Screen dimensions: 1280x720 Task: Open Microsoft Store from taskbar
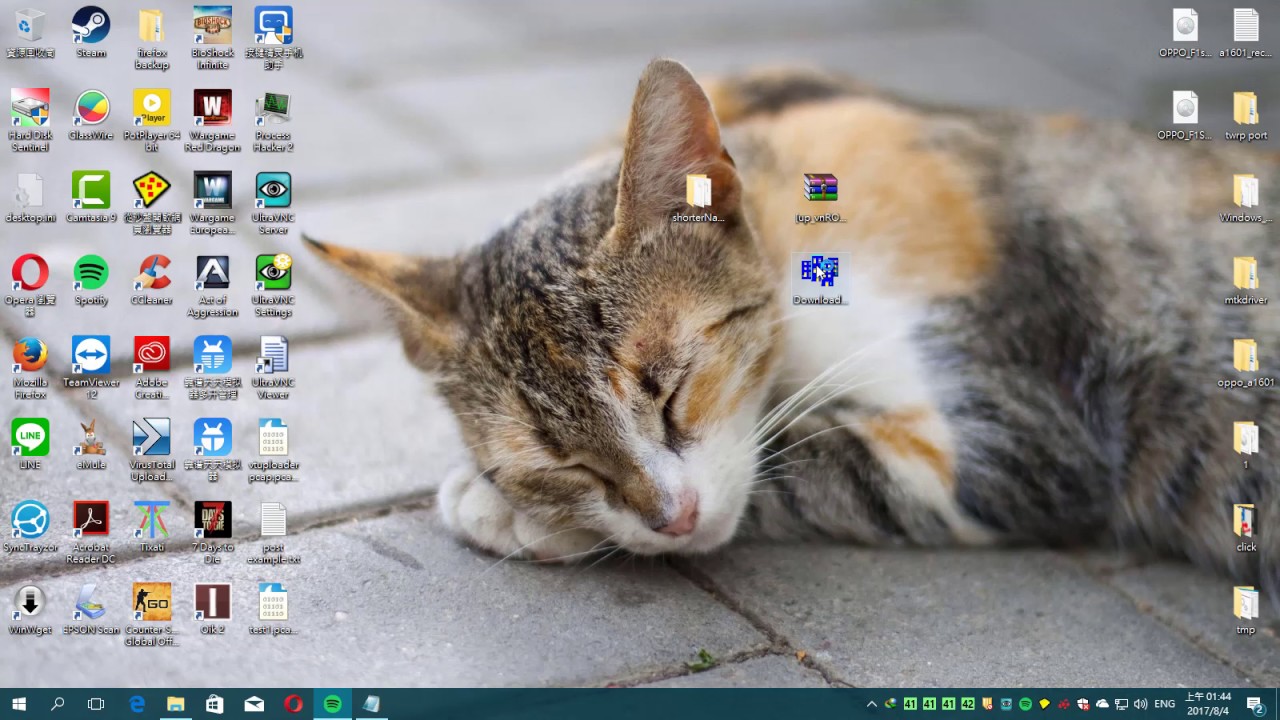(215, 704)
